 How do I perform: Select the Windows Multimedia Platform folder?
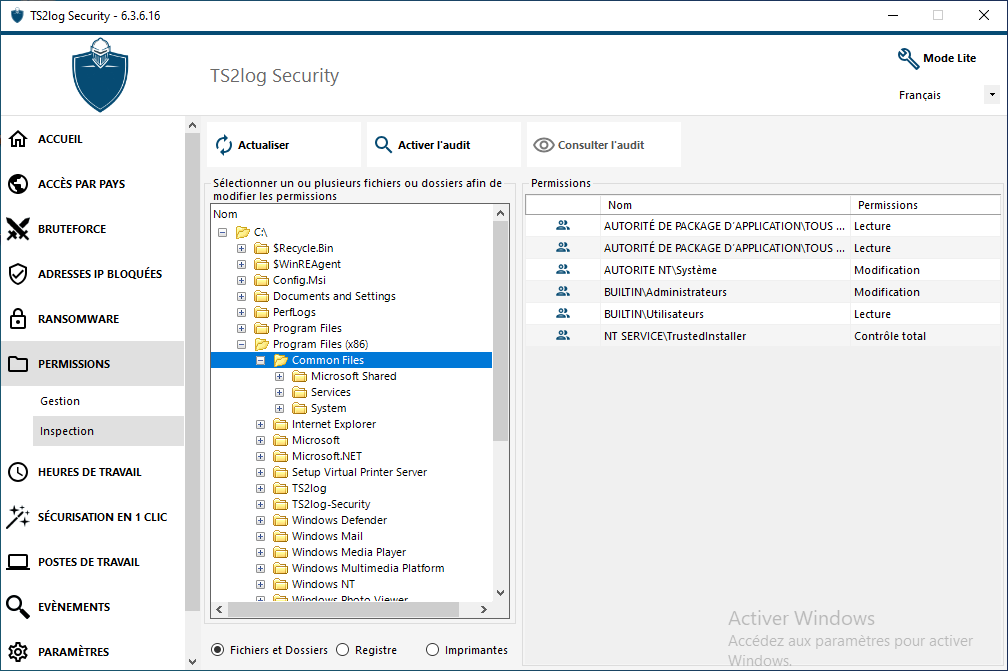(368, 568)
